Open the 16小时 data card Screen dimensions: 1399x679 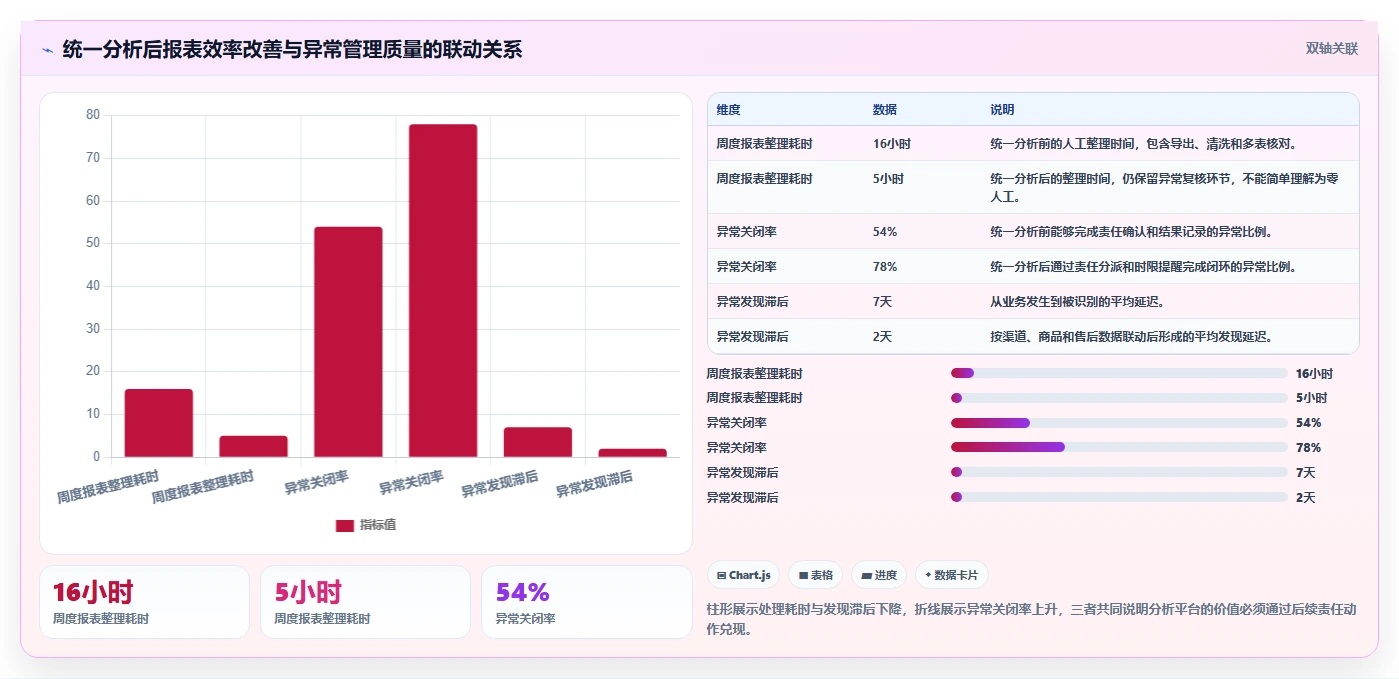coord(144,602)
